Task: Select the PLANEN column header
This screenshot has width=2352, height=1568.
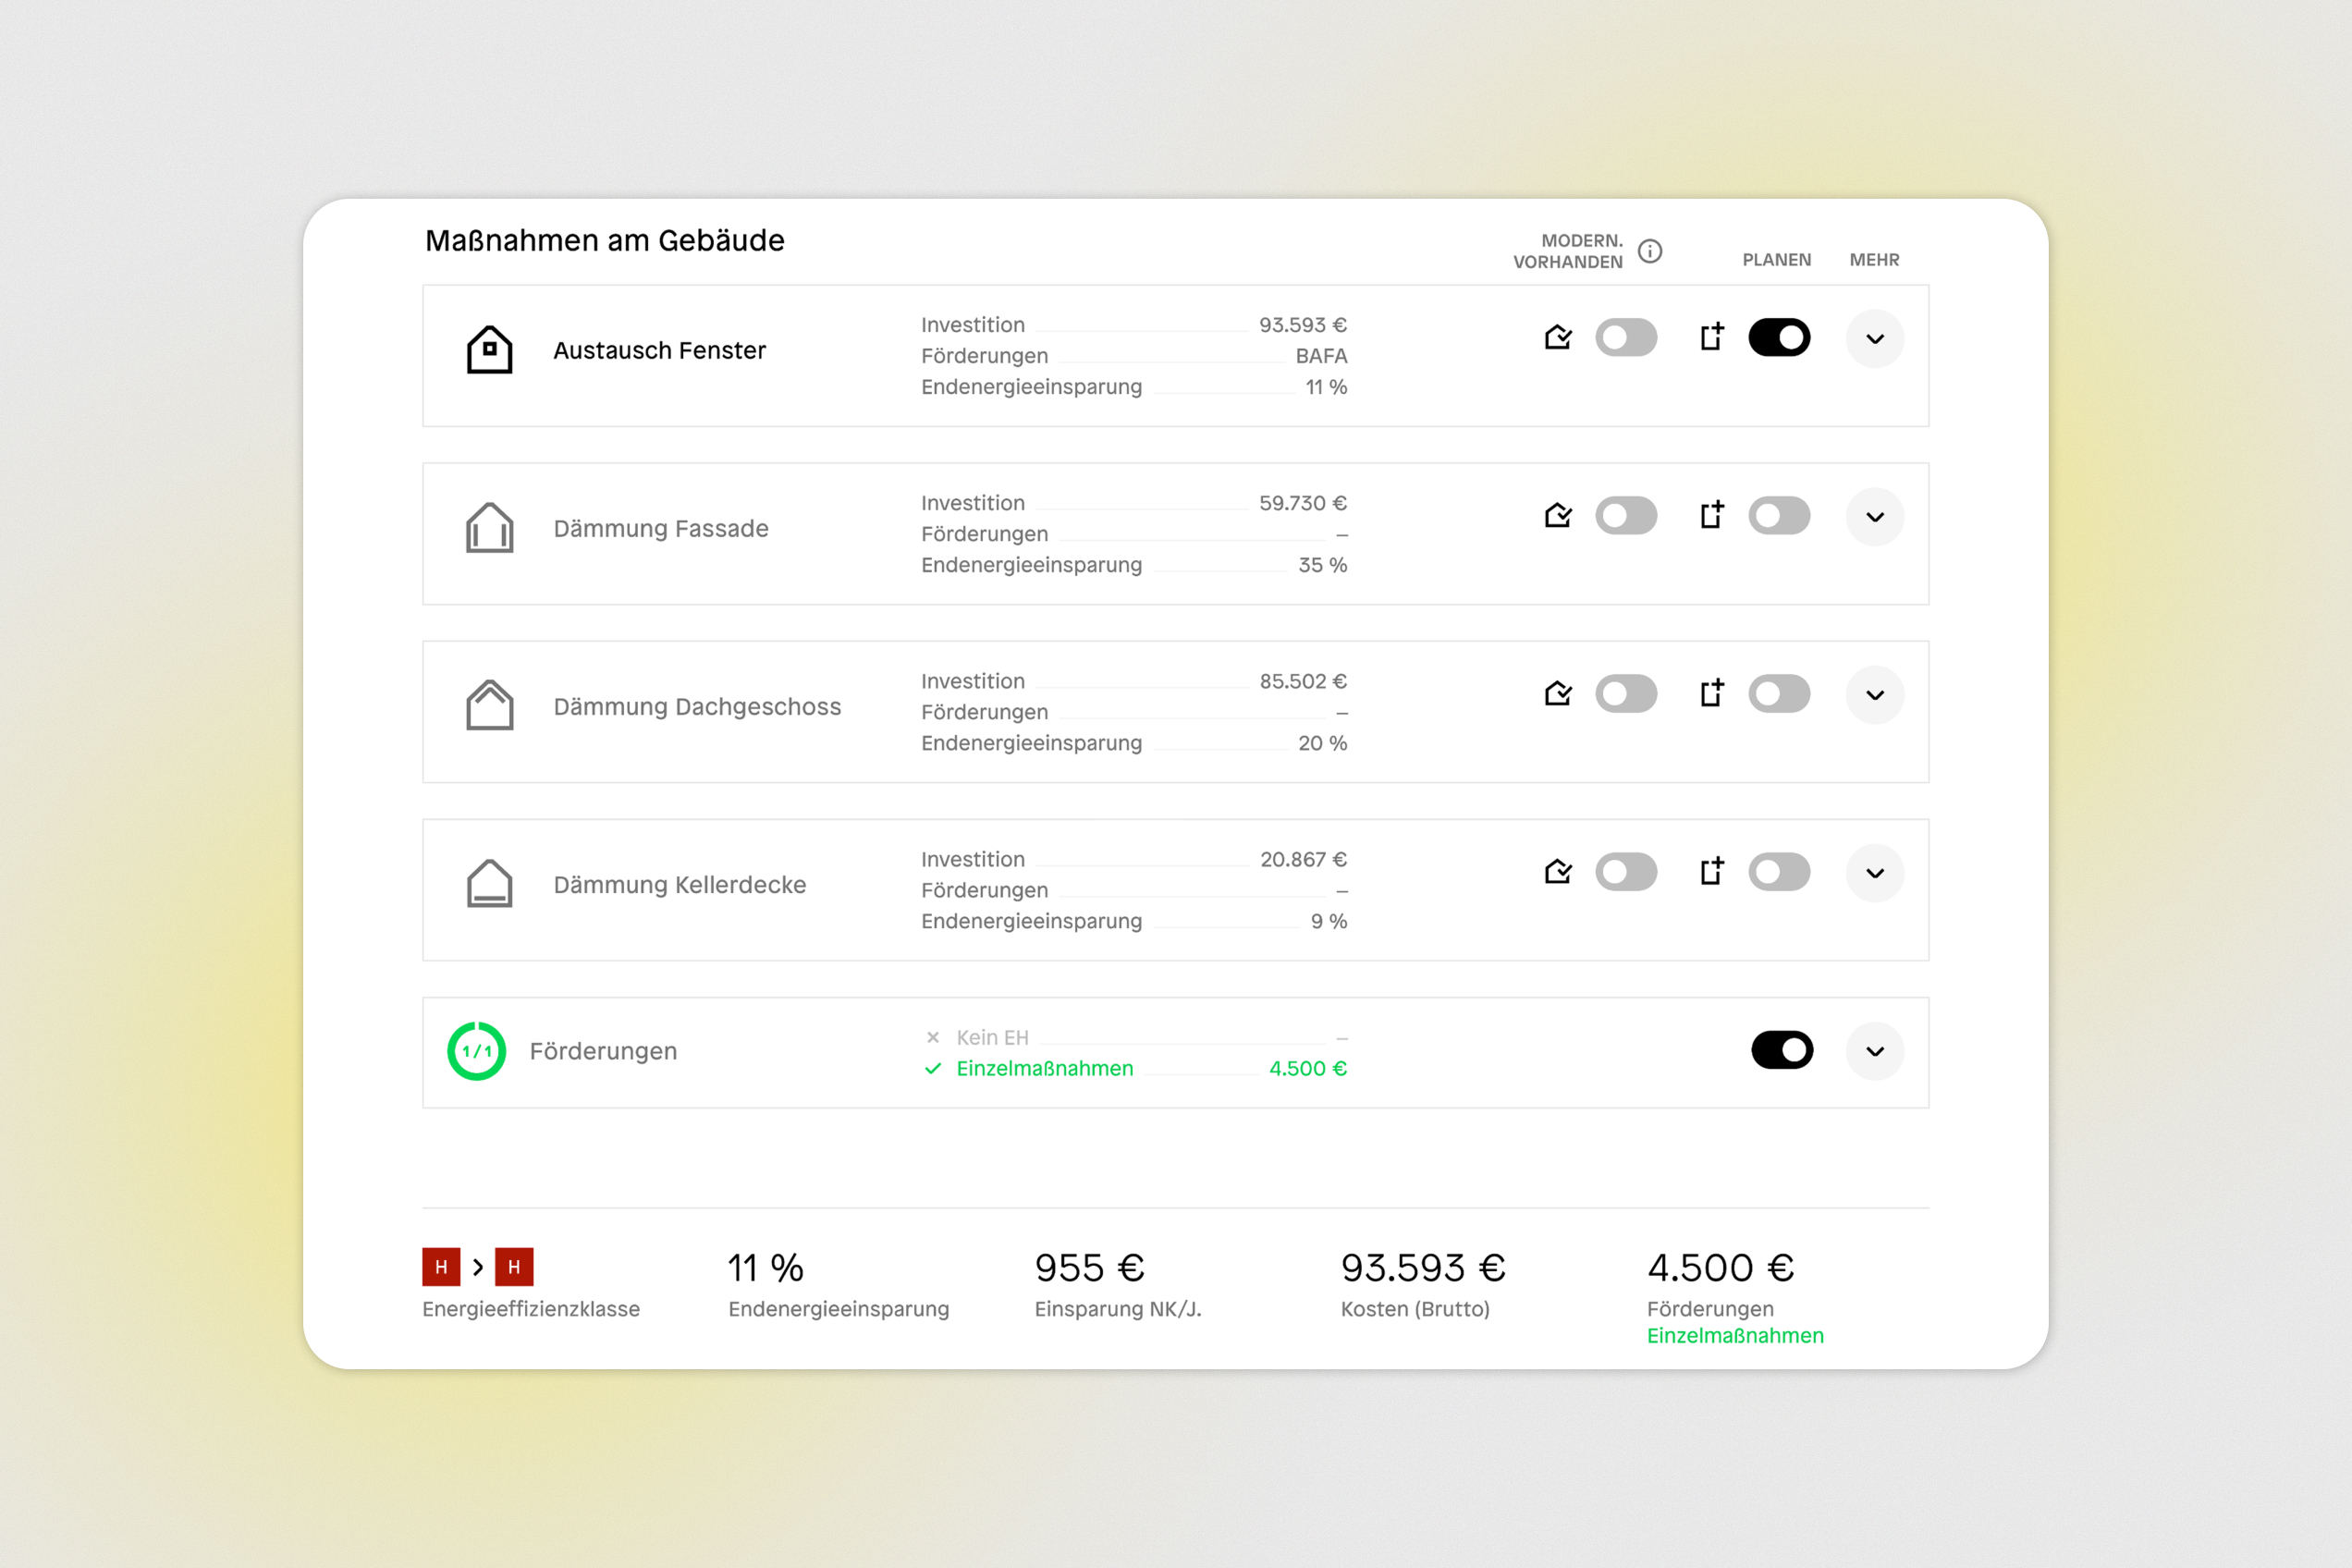Action: (1776, 259)
